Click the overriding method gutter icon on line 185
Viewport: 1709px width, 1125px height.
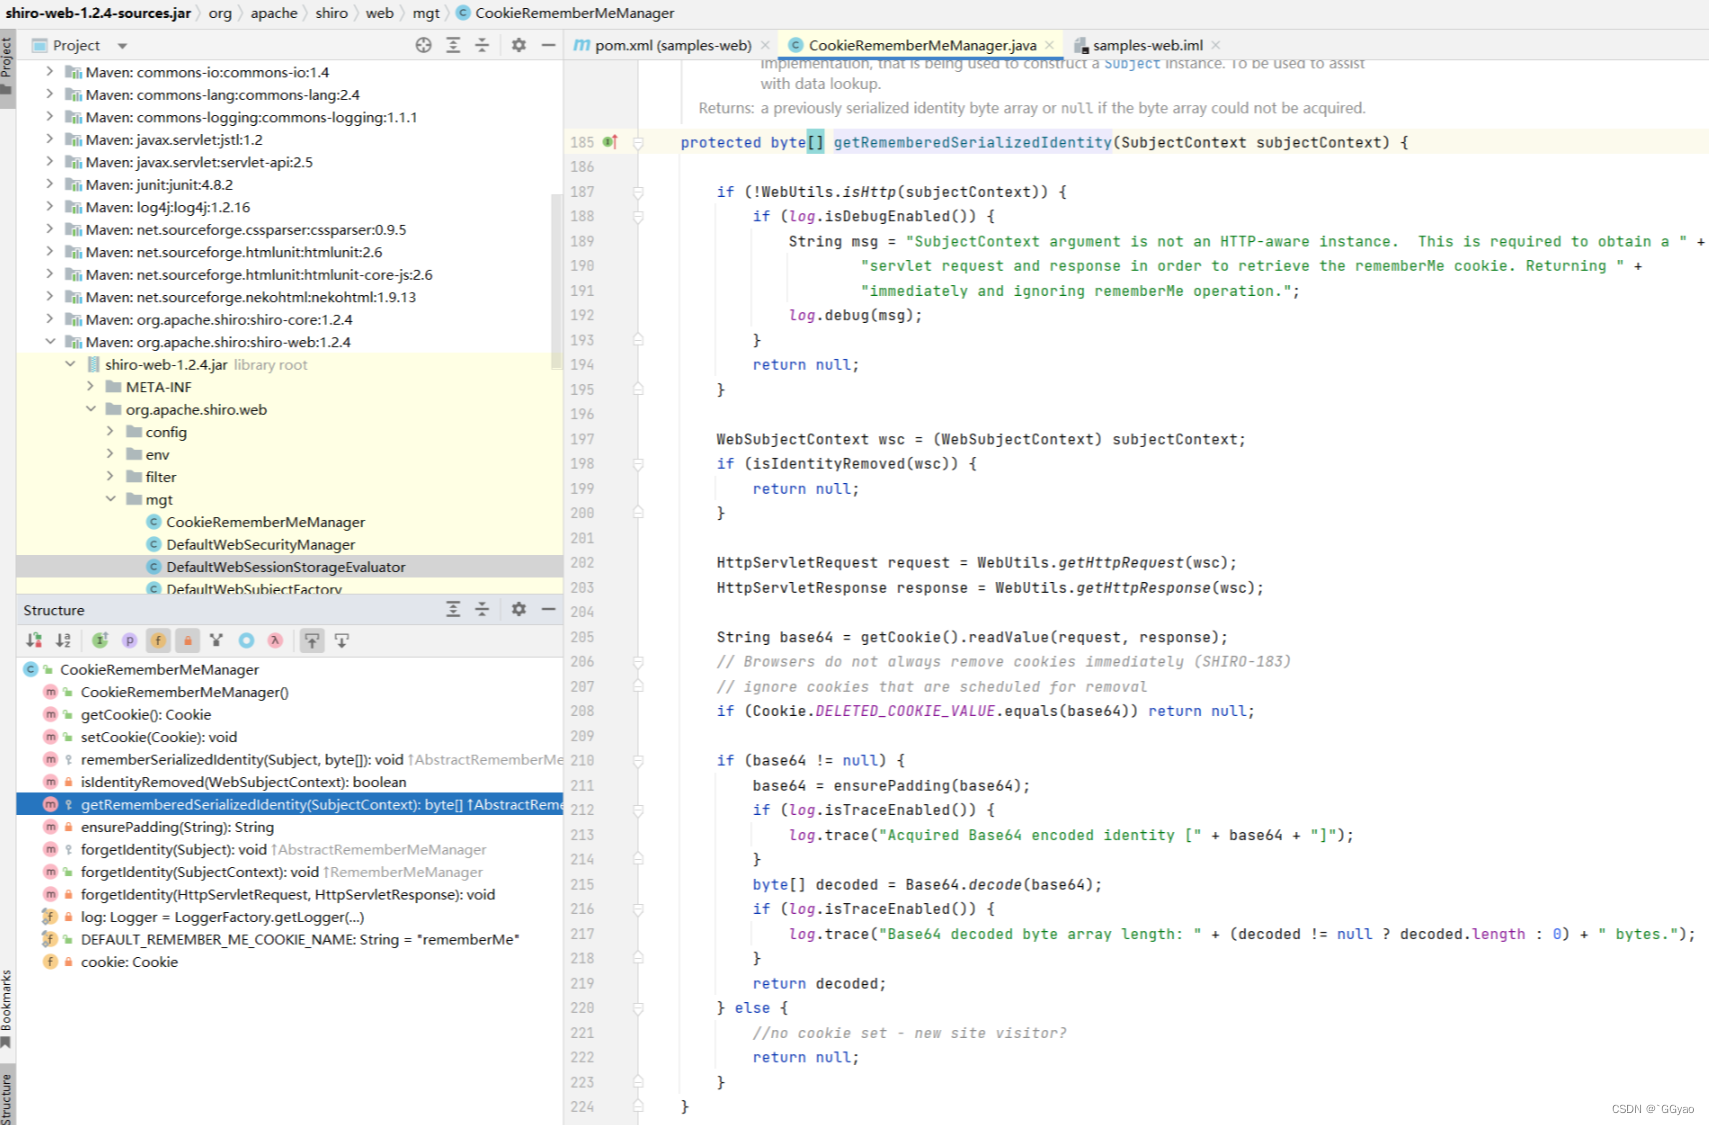point(610,142)
